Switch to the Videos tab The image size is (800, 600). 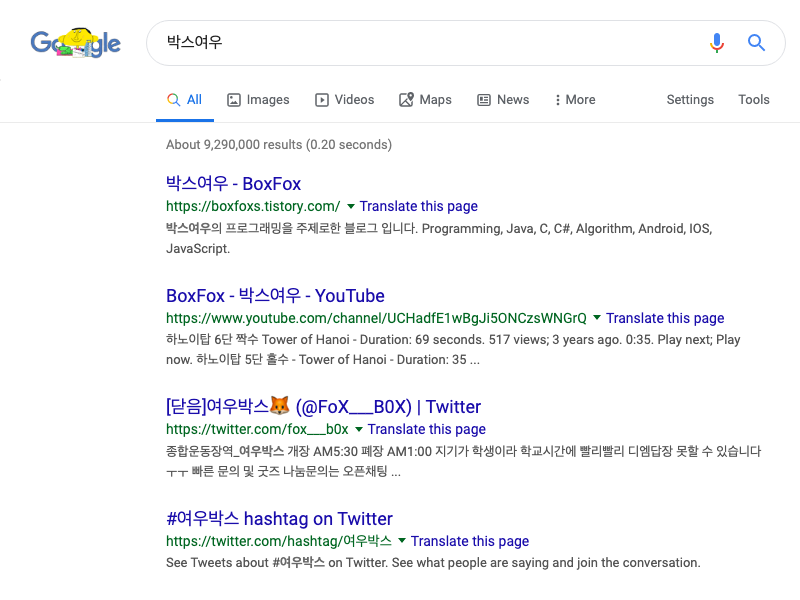point(344,99)
